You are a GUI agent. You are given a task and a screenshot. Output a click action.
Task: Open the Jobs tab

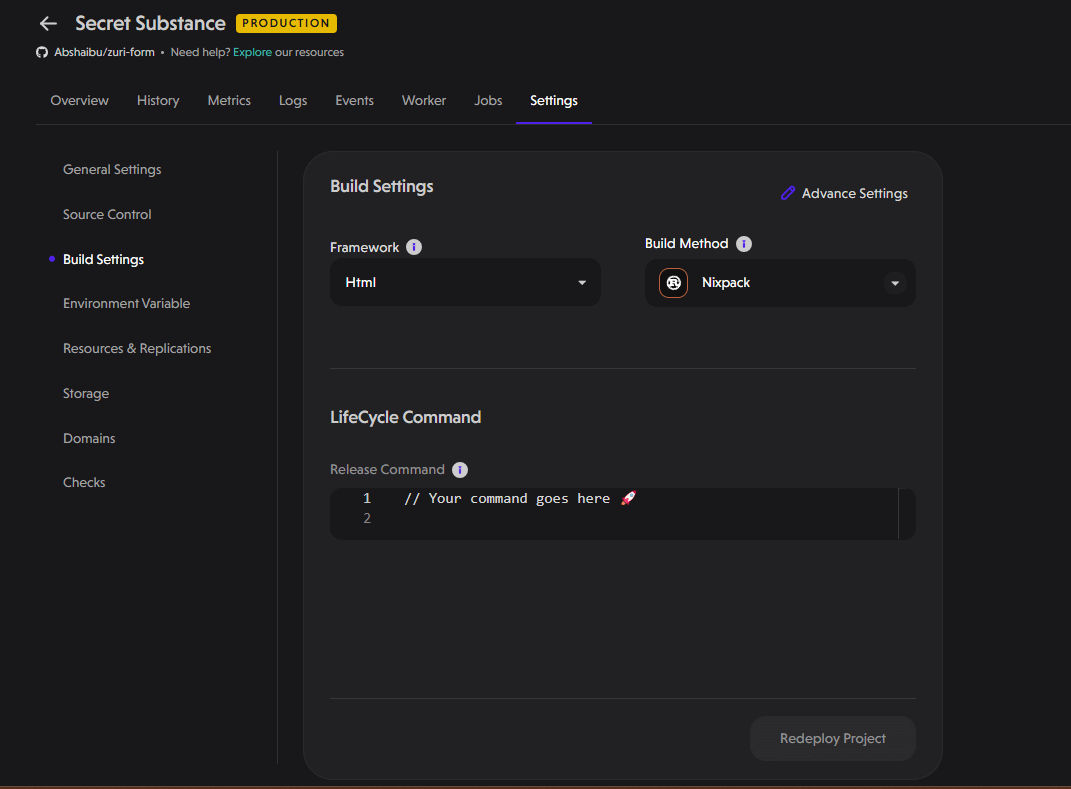(x=488, y=100)
